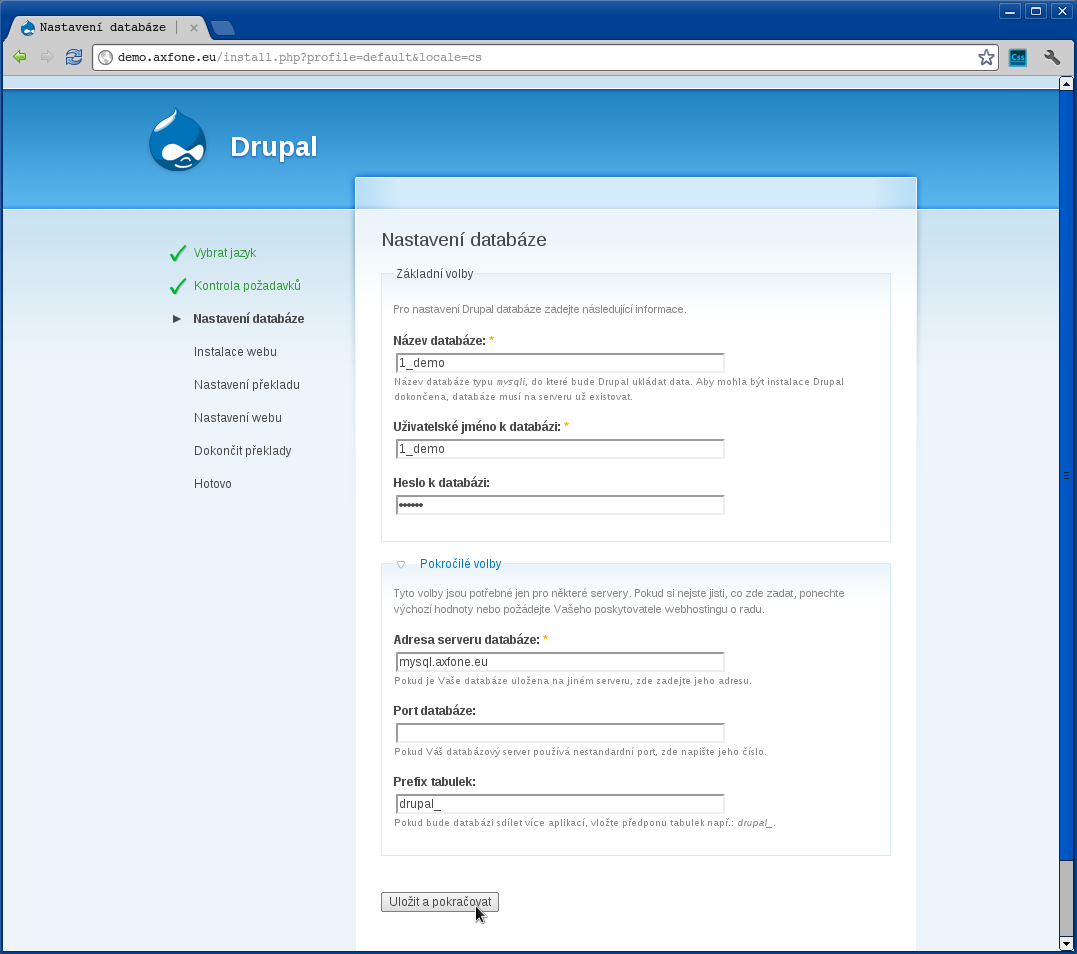
Task: Click the Drupal drop logo
Action: coord(177,142)
